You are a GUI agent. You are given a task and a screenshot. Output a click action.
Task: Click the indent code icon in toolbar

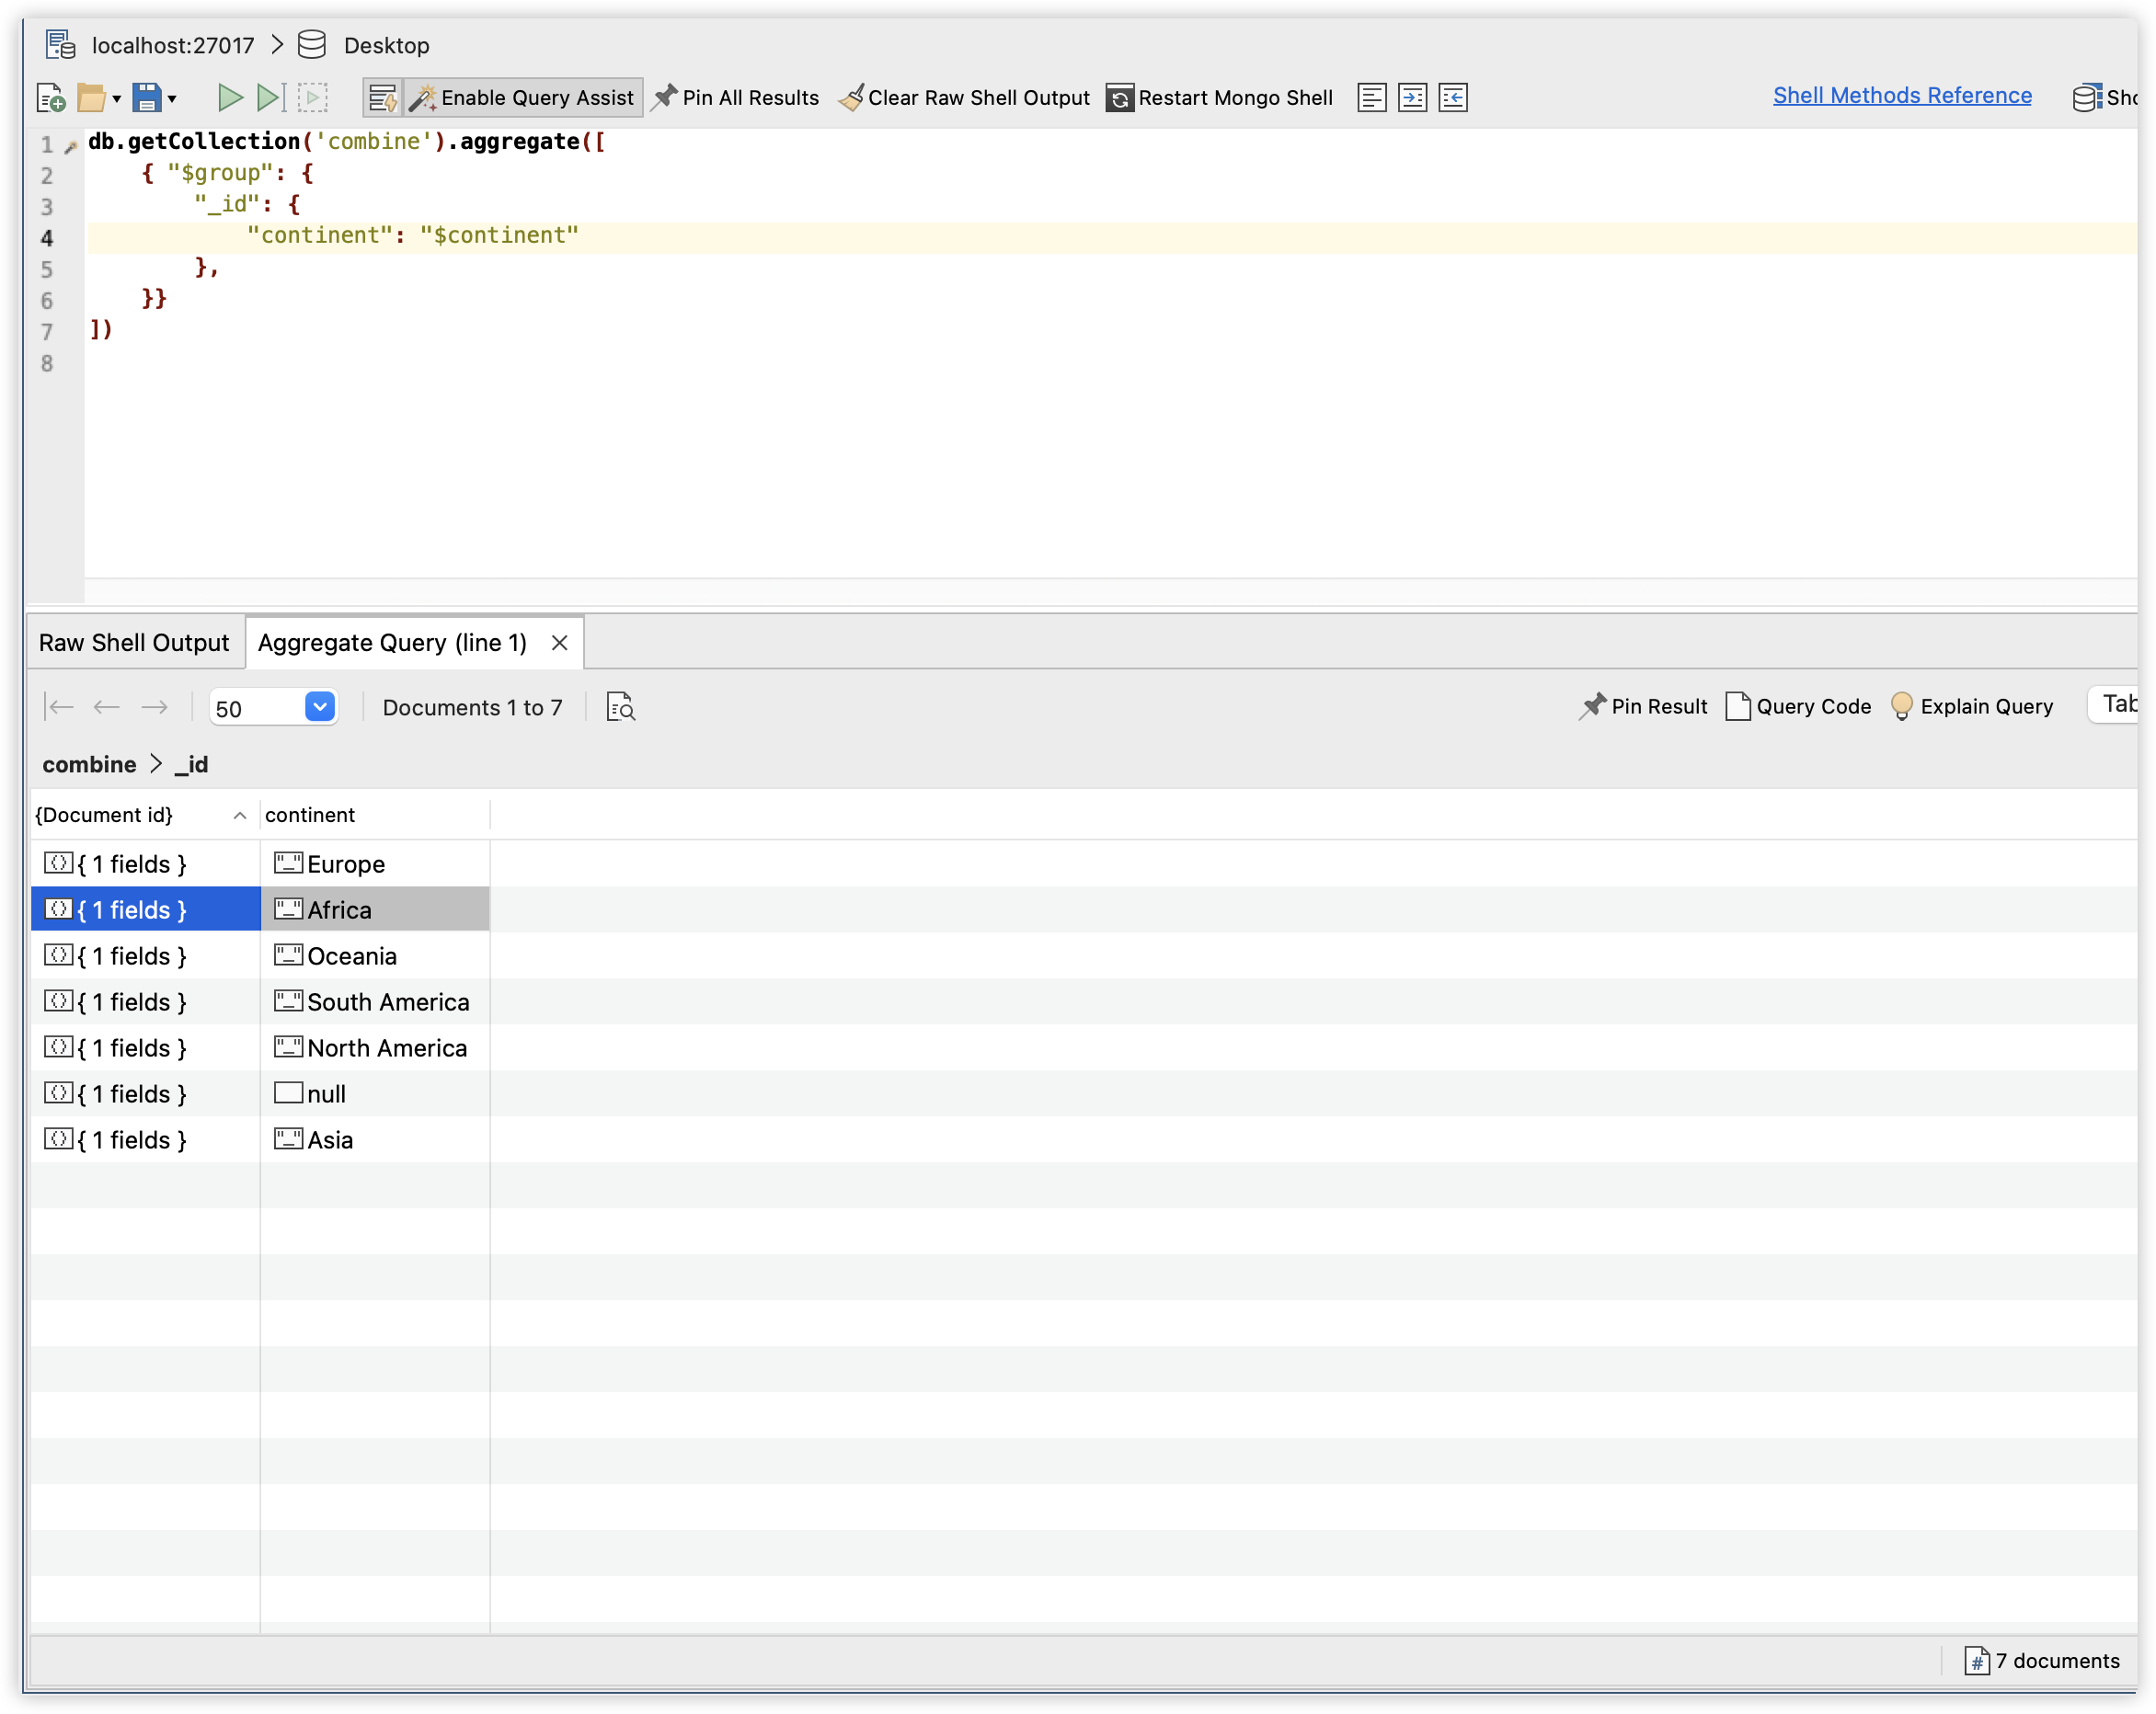pos(1412,98)
